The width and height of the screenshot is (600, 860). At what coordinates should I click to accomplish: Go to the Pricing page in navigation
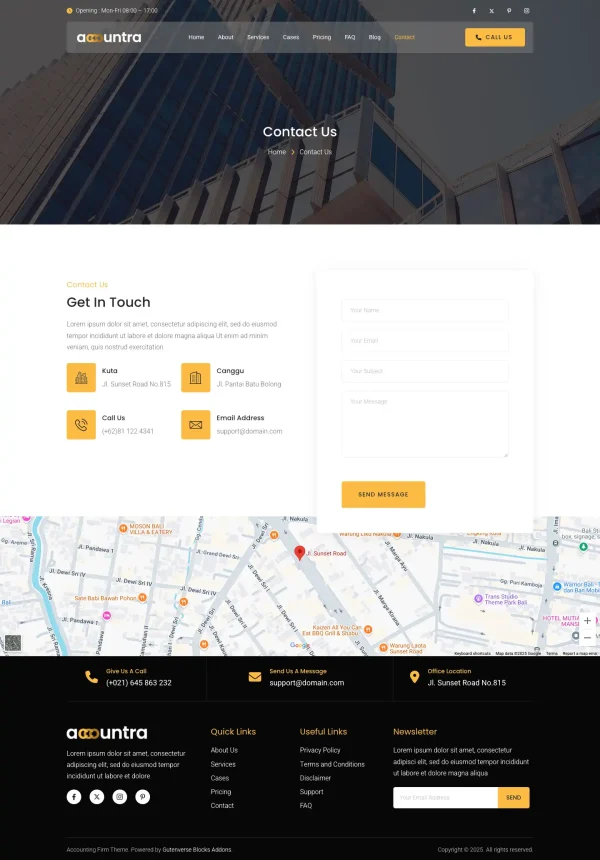[x=321, y=37]
